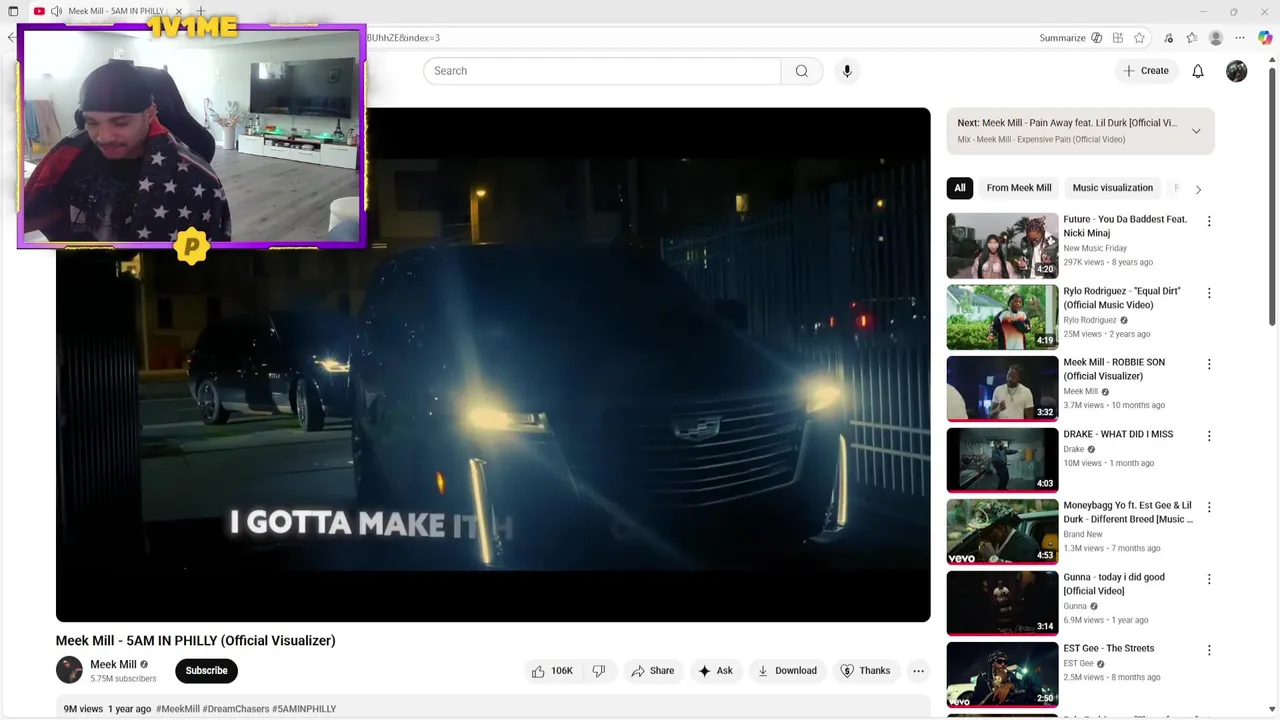Screen dimensions: 1280x720
Task: Open Drake channel name under WHAT DID I MISS
Action: click(x=1074, y=449)
